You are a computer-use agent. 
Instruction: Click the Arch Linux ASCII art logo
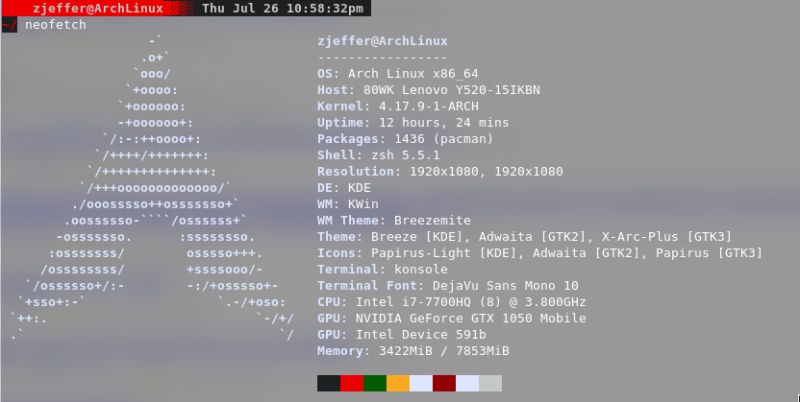[152, 188]
